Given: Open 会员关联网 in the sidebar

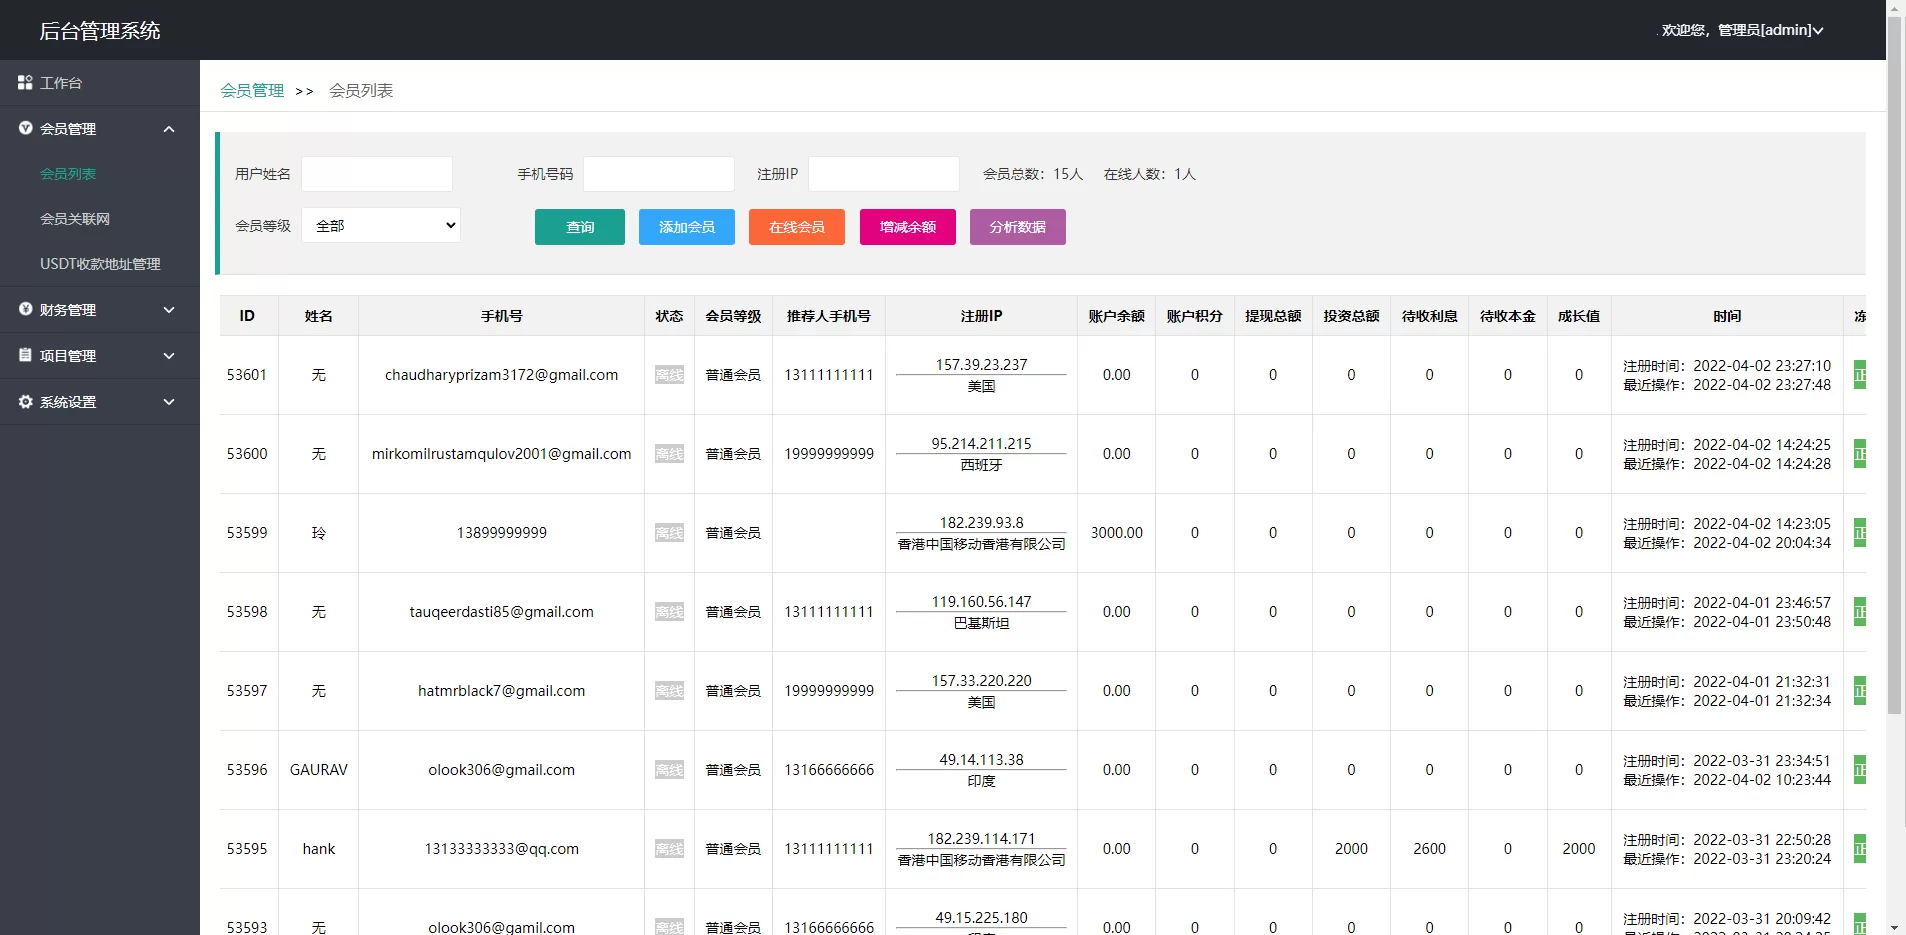Looking at the screenshot, I should (x=75, y=219).
